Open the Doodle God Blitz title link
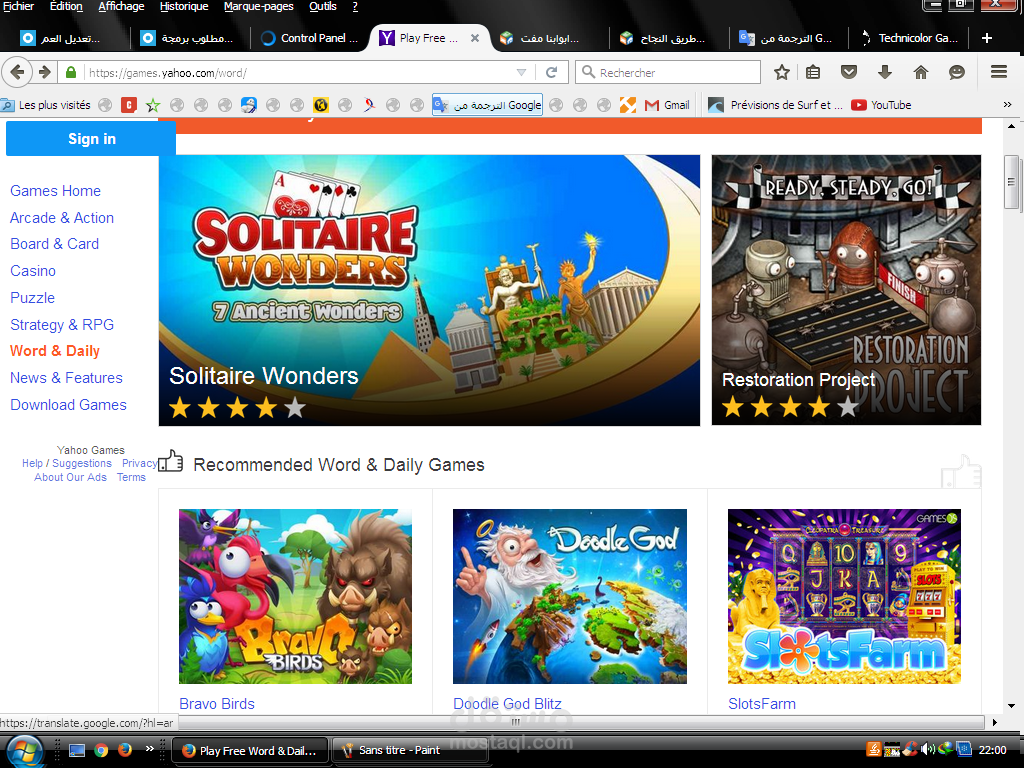Screen dimensions: 1024x768 pos(507,704)
